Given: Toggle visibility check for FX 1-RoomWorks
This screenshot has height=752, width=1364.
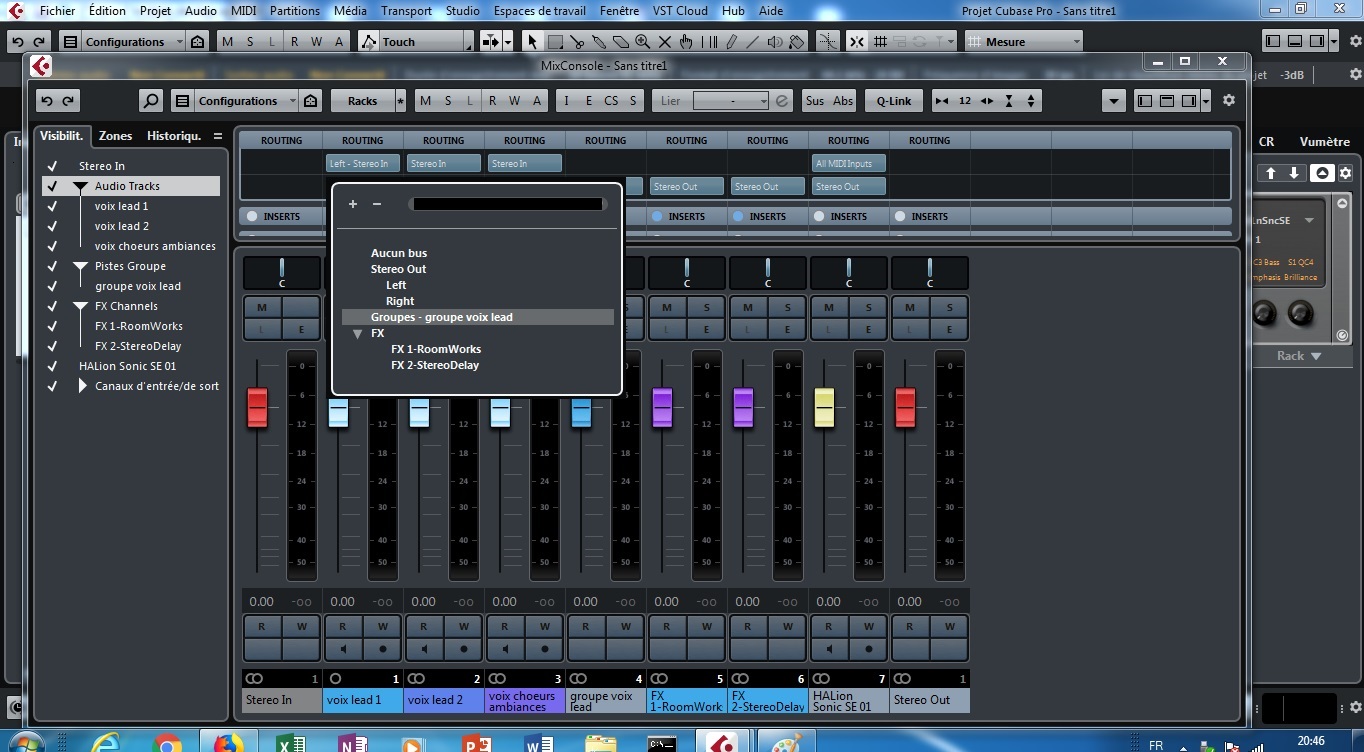Looking at the screenshot, I should [52, 326].
